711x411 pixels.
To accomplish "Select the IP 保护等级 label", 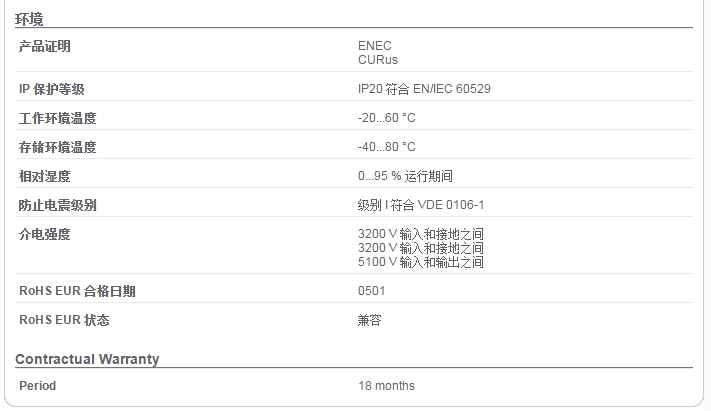I will point(52,89).
